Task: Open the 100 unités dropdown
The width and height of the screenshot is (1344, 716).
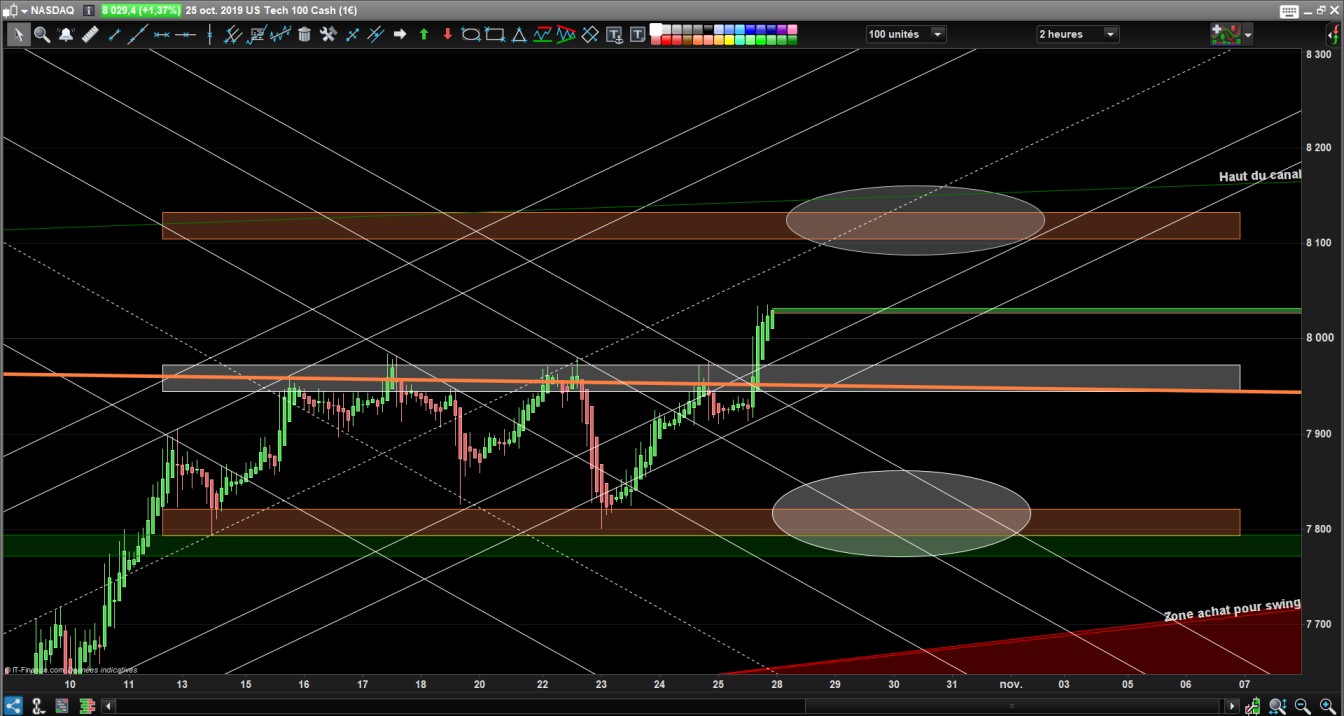Action: pyautogui.click(x=906, y=34)
